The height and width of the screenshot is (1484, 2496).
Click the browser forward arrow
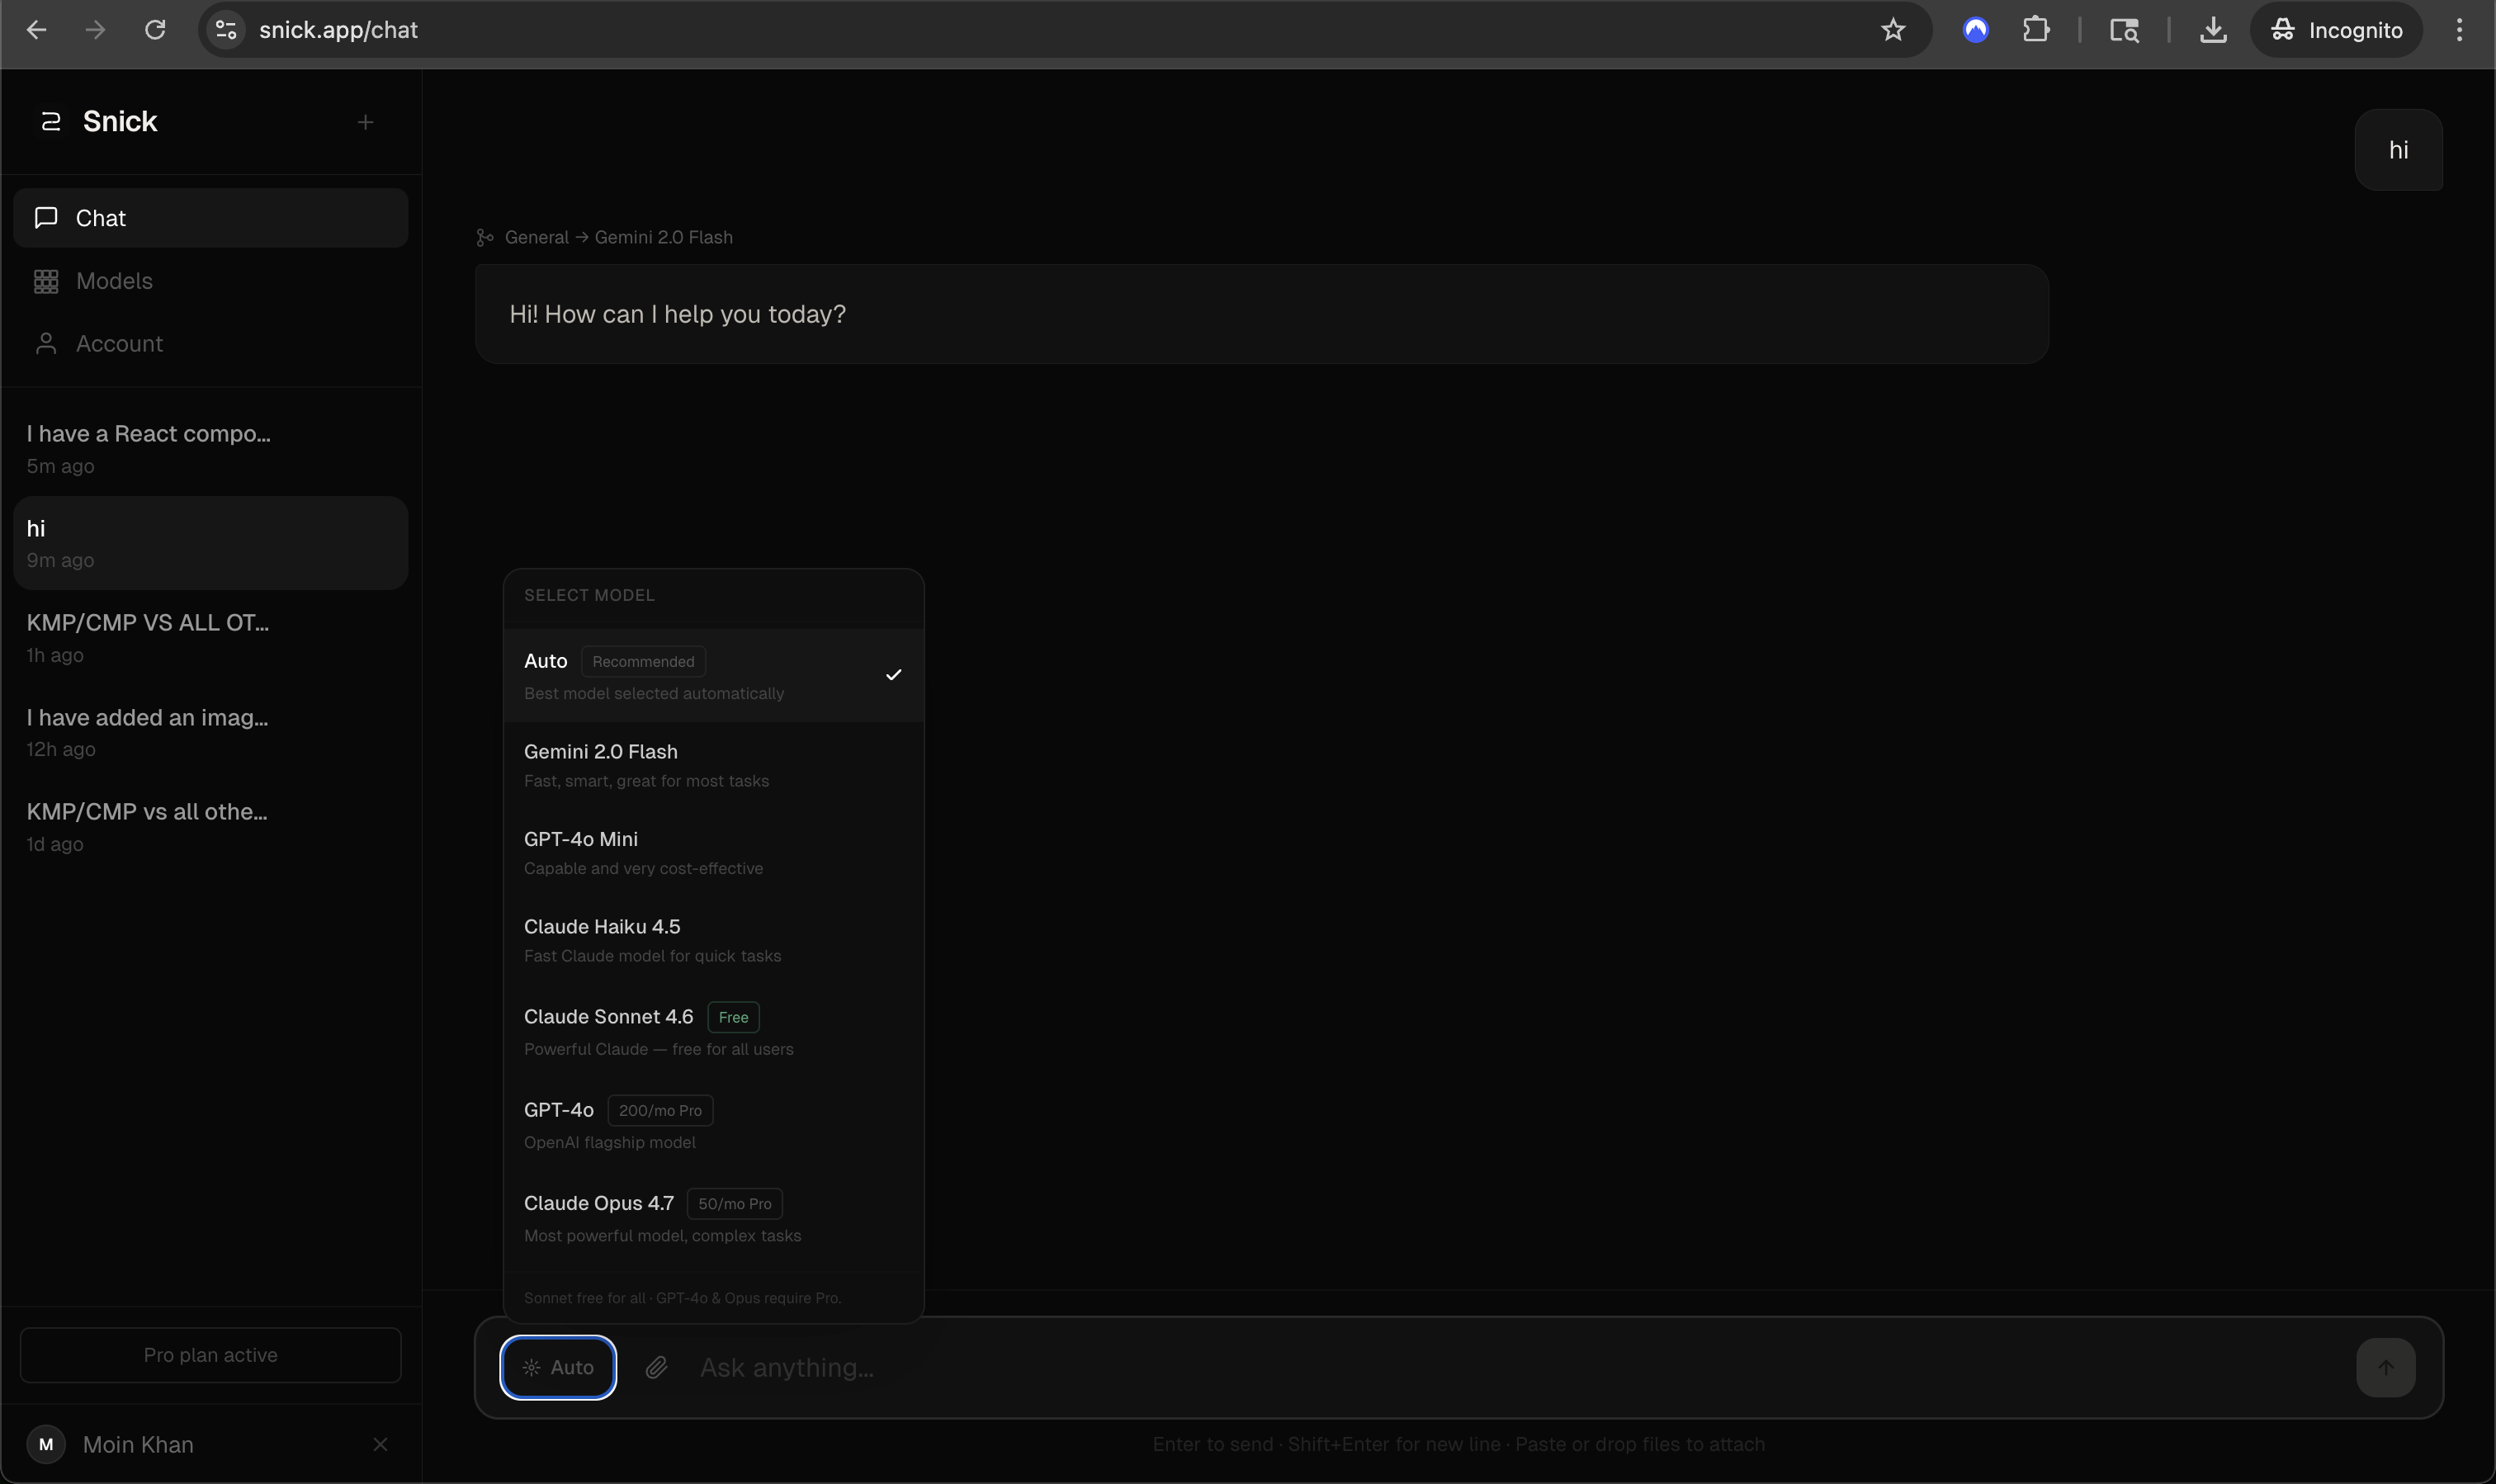[x=96, y=30]
